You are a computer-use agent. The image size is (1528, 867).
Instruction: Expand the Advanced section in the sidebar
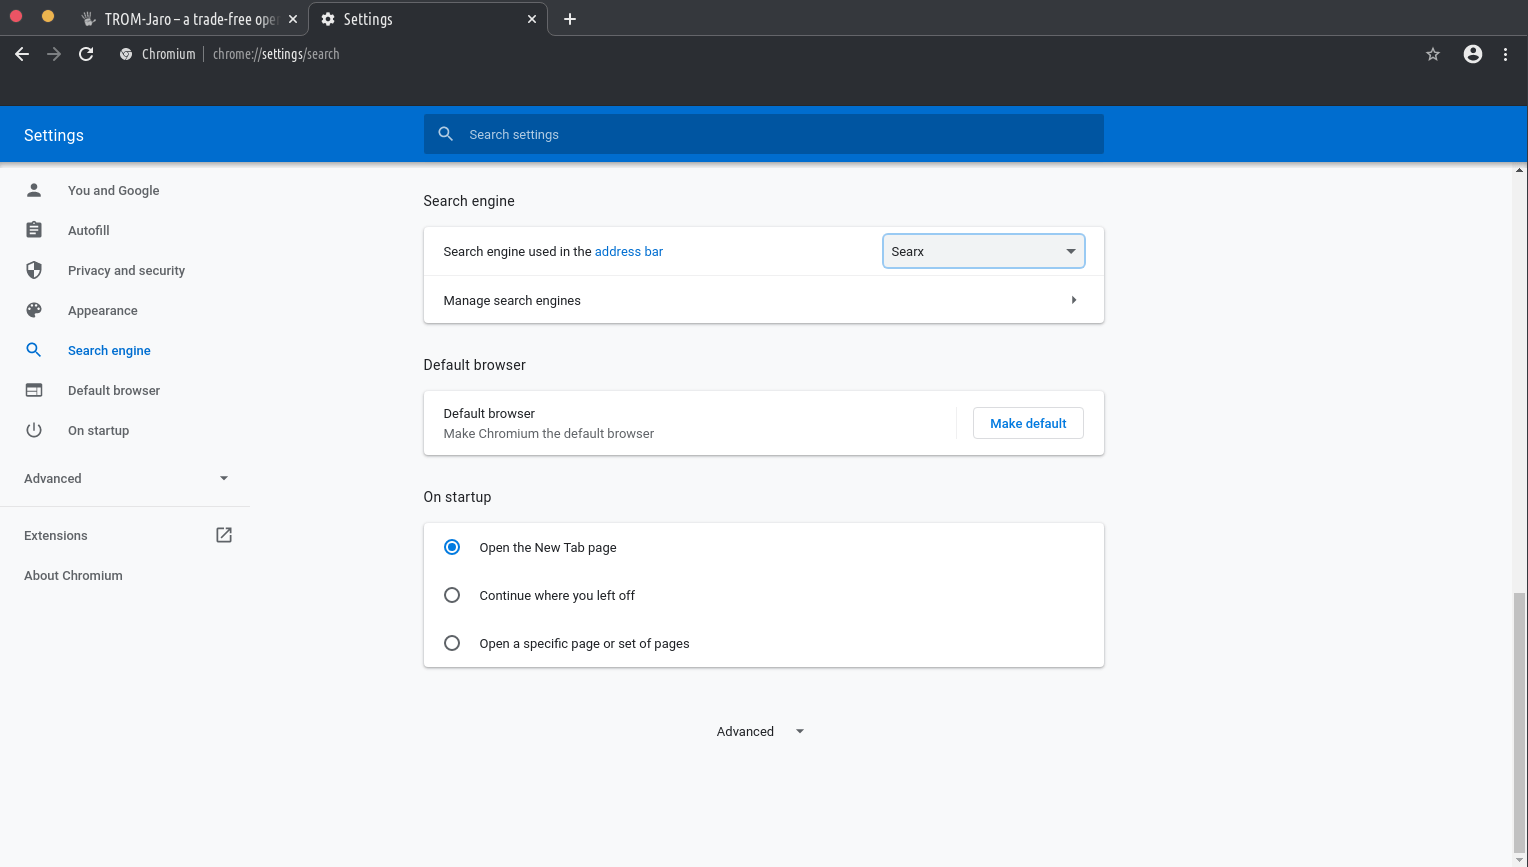125,478
